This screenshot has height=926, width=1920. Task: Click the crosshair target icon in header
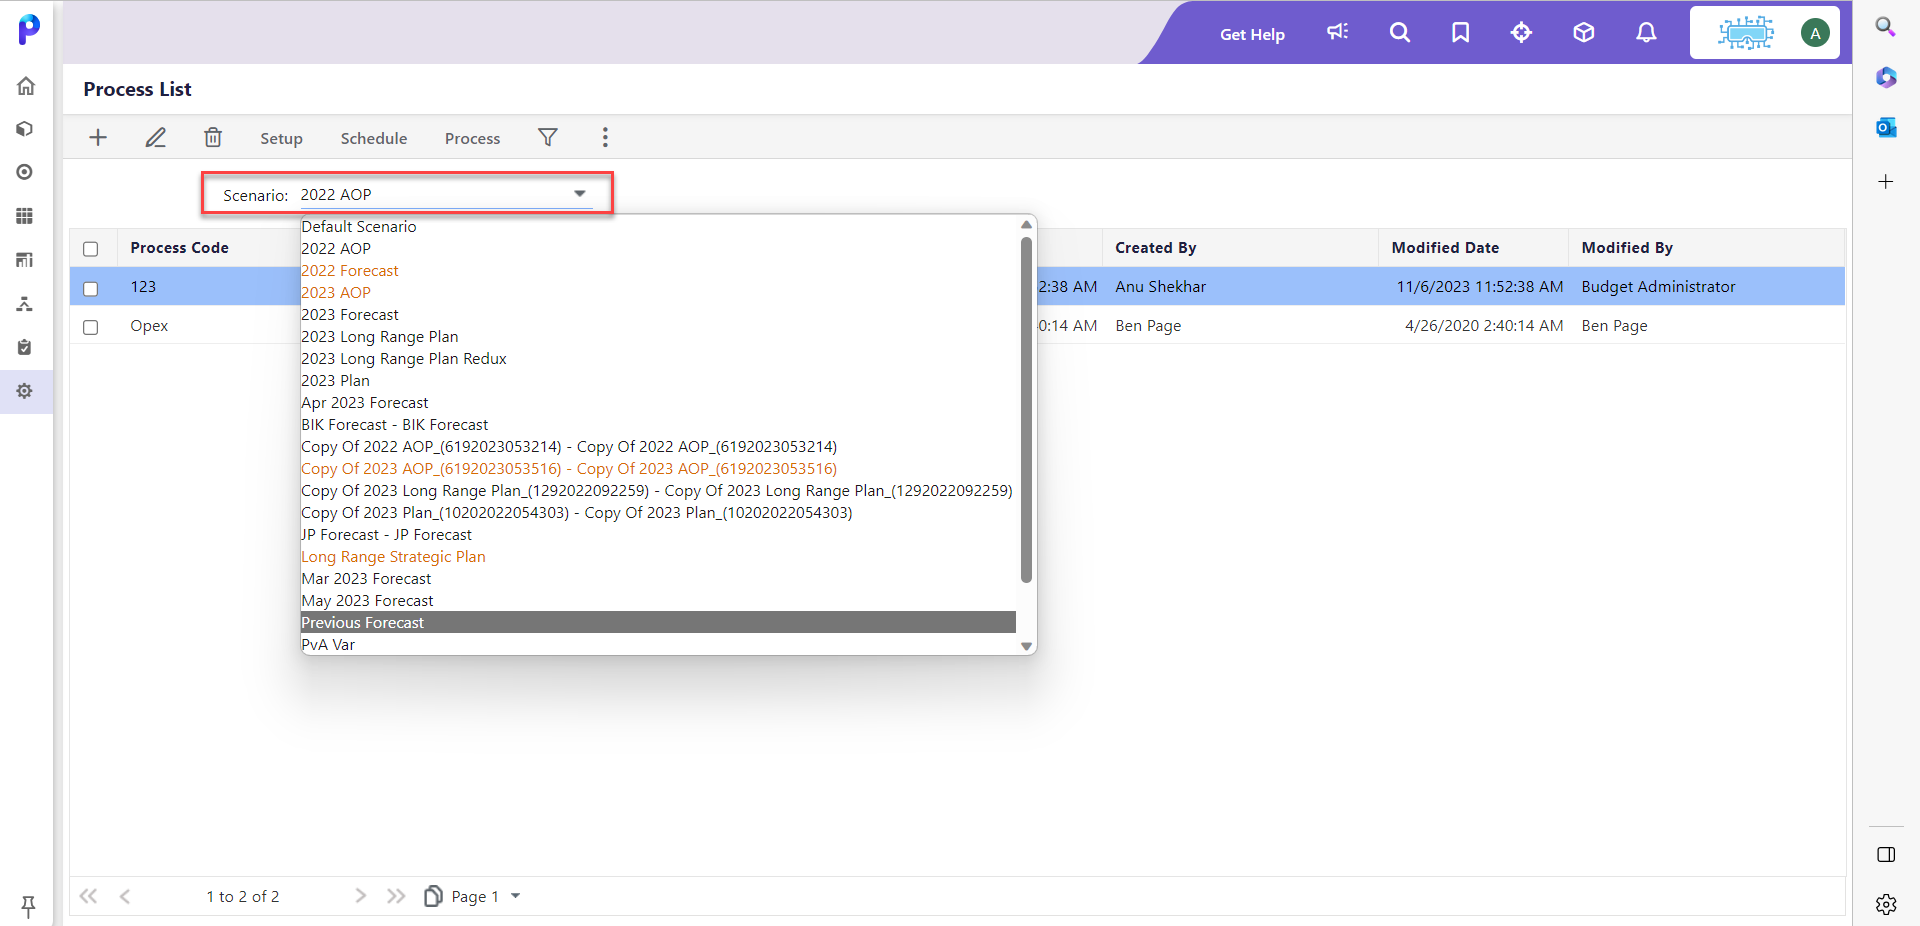click(x=1522, y=33)
